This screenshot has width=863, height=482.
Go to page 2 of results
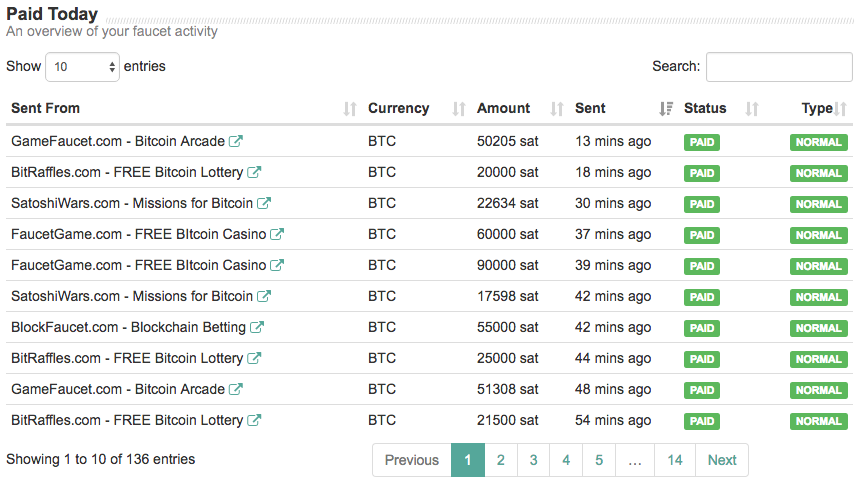(500, 460)
